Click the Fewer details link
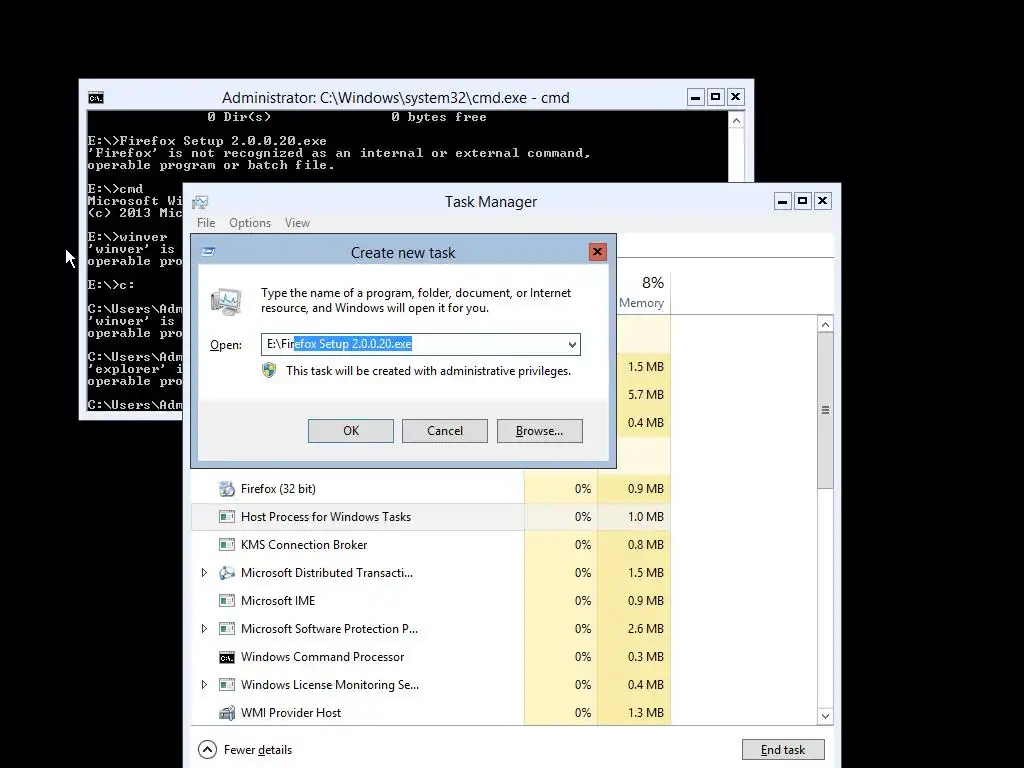Screen dimensions: 1024x768 pyautogui.click(x=257, y=750)
